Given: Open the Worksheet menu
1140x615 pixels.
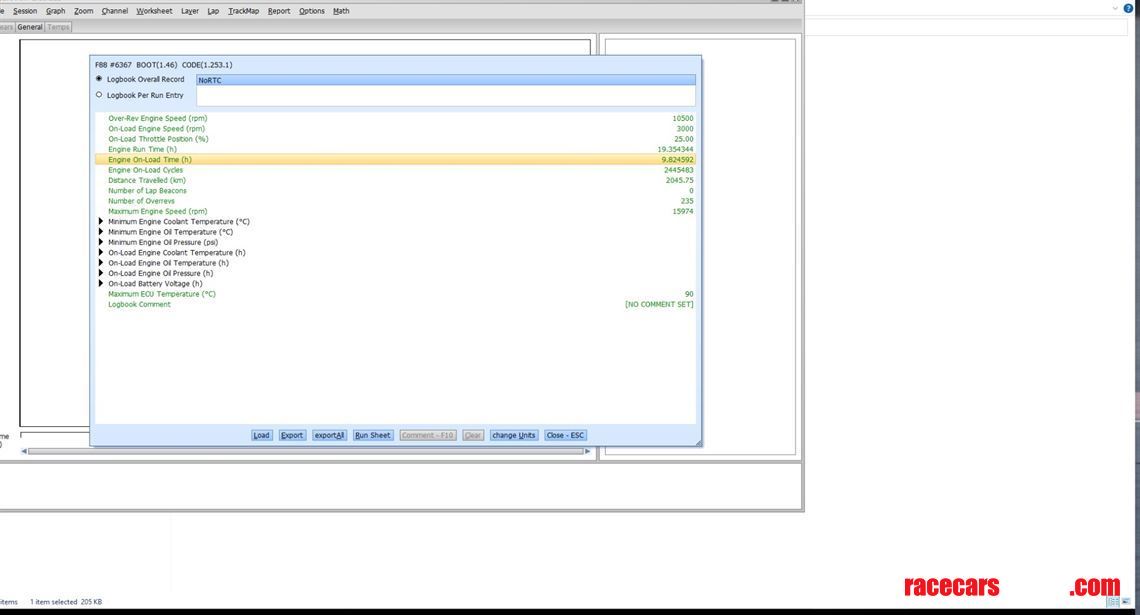Looking at the screenshot, I should click(x=154, y=11).
